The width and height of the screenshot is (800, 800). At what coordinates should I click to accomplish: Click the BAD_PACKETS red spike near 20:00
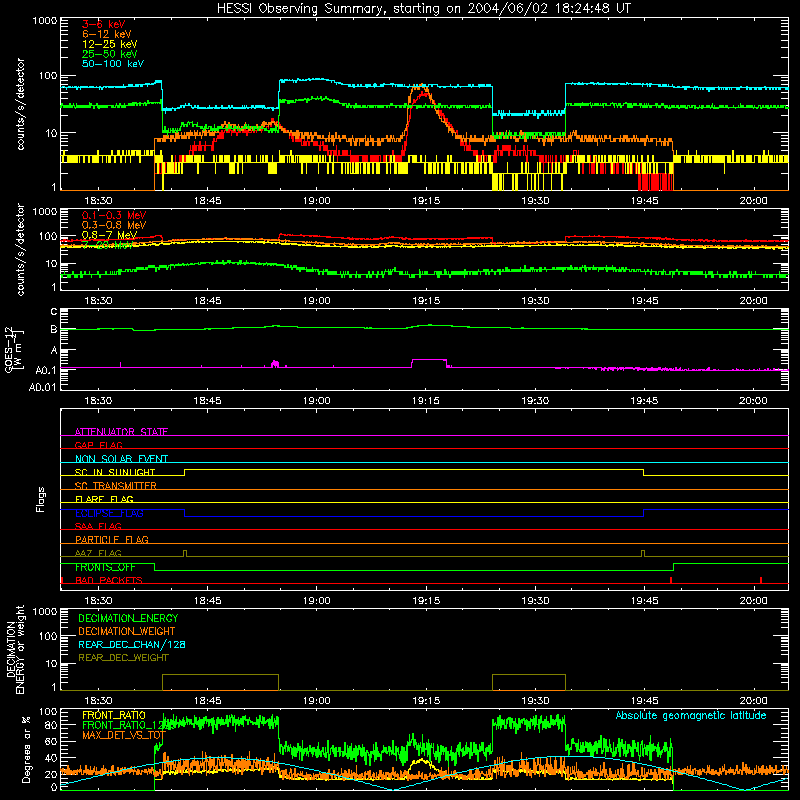(x=761, y=580)
